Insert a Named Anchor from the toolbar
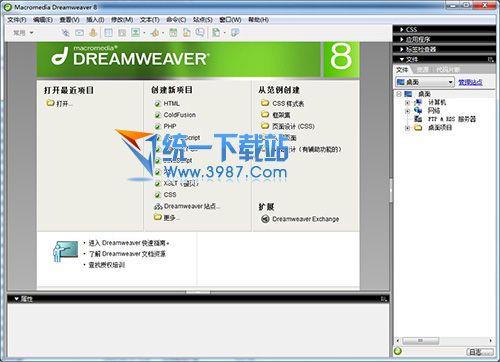Viewport: 500px width, 362px height. point(93,33)
